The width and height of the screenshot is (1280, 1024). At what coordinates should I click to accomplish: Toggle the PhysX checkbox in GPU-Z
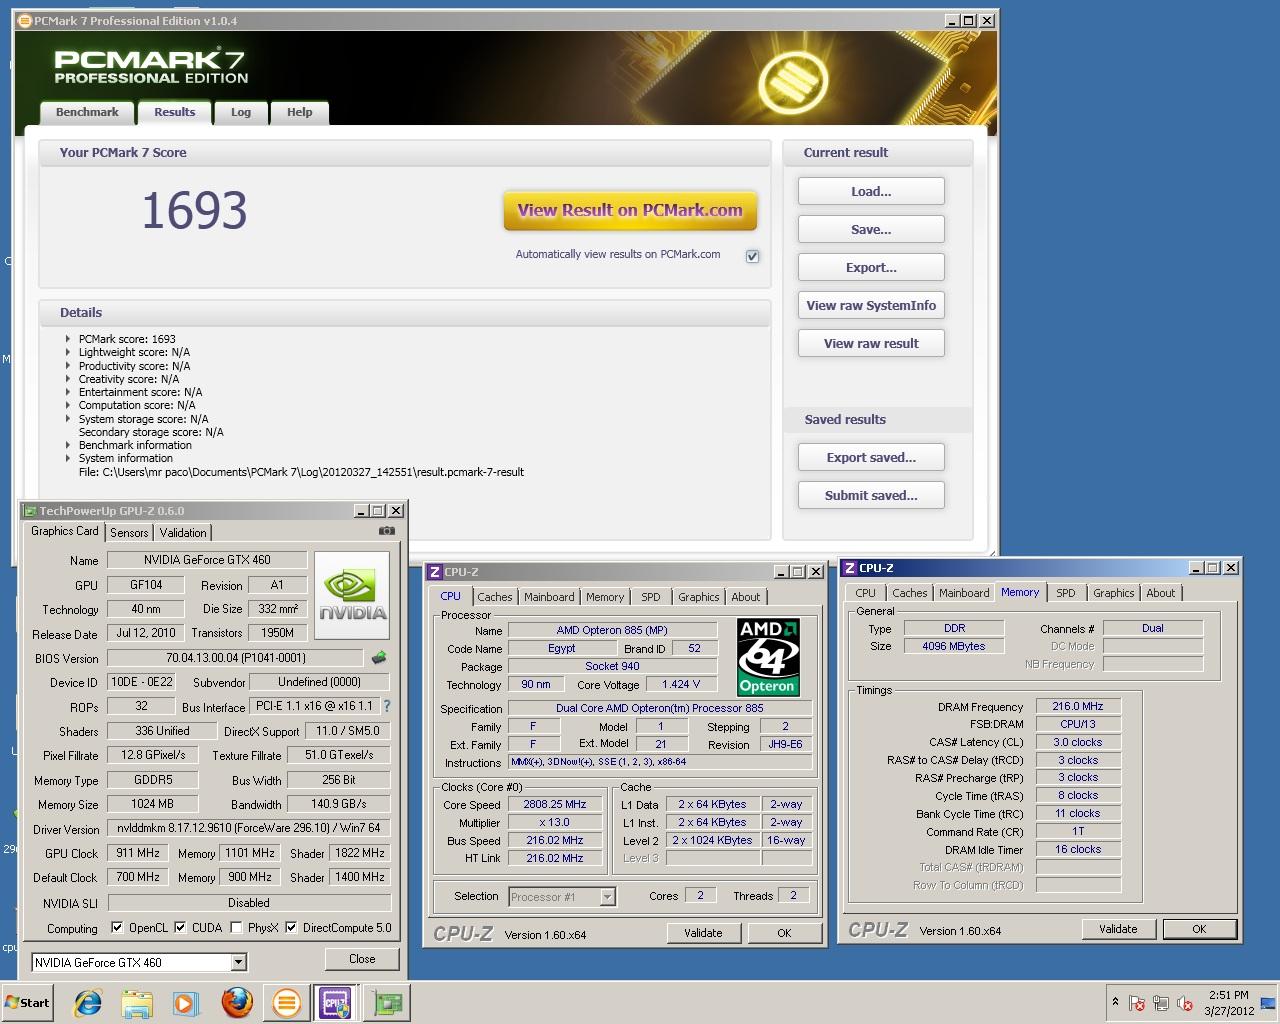pos(236,927)
